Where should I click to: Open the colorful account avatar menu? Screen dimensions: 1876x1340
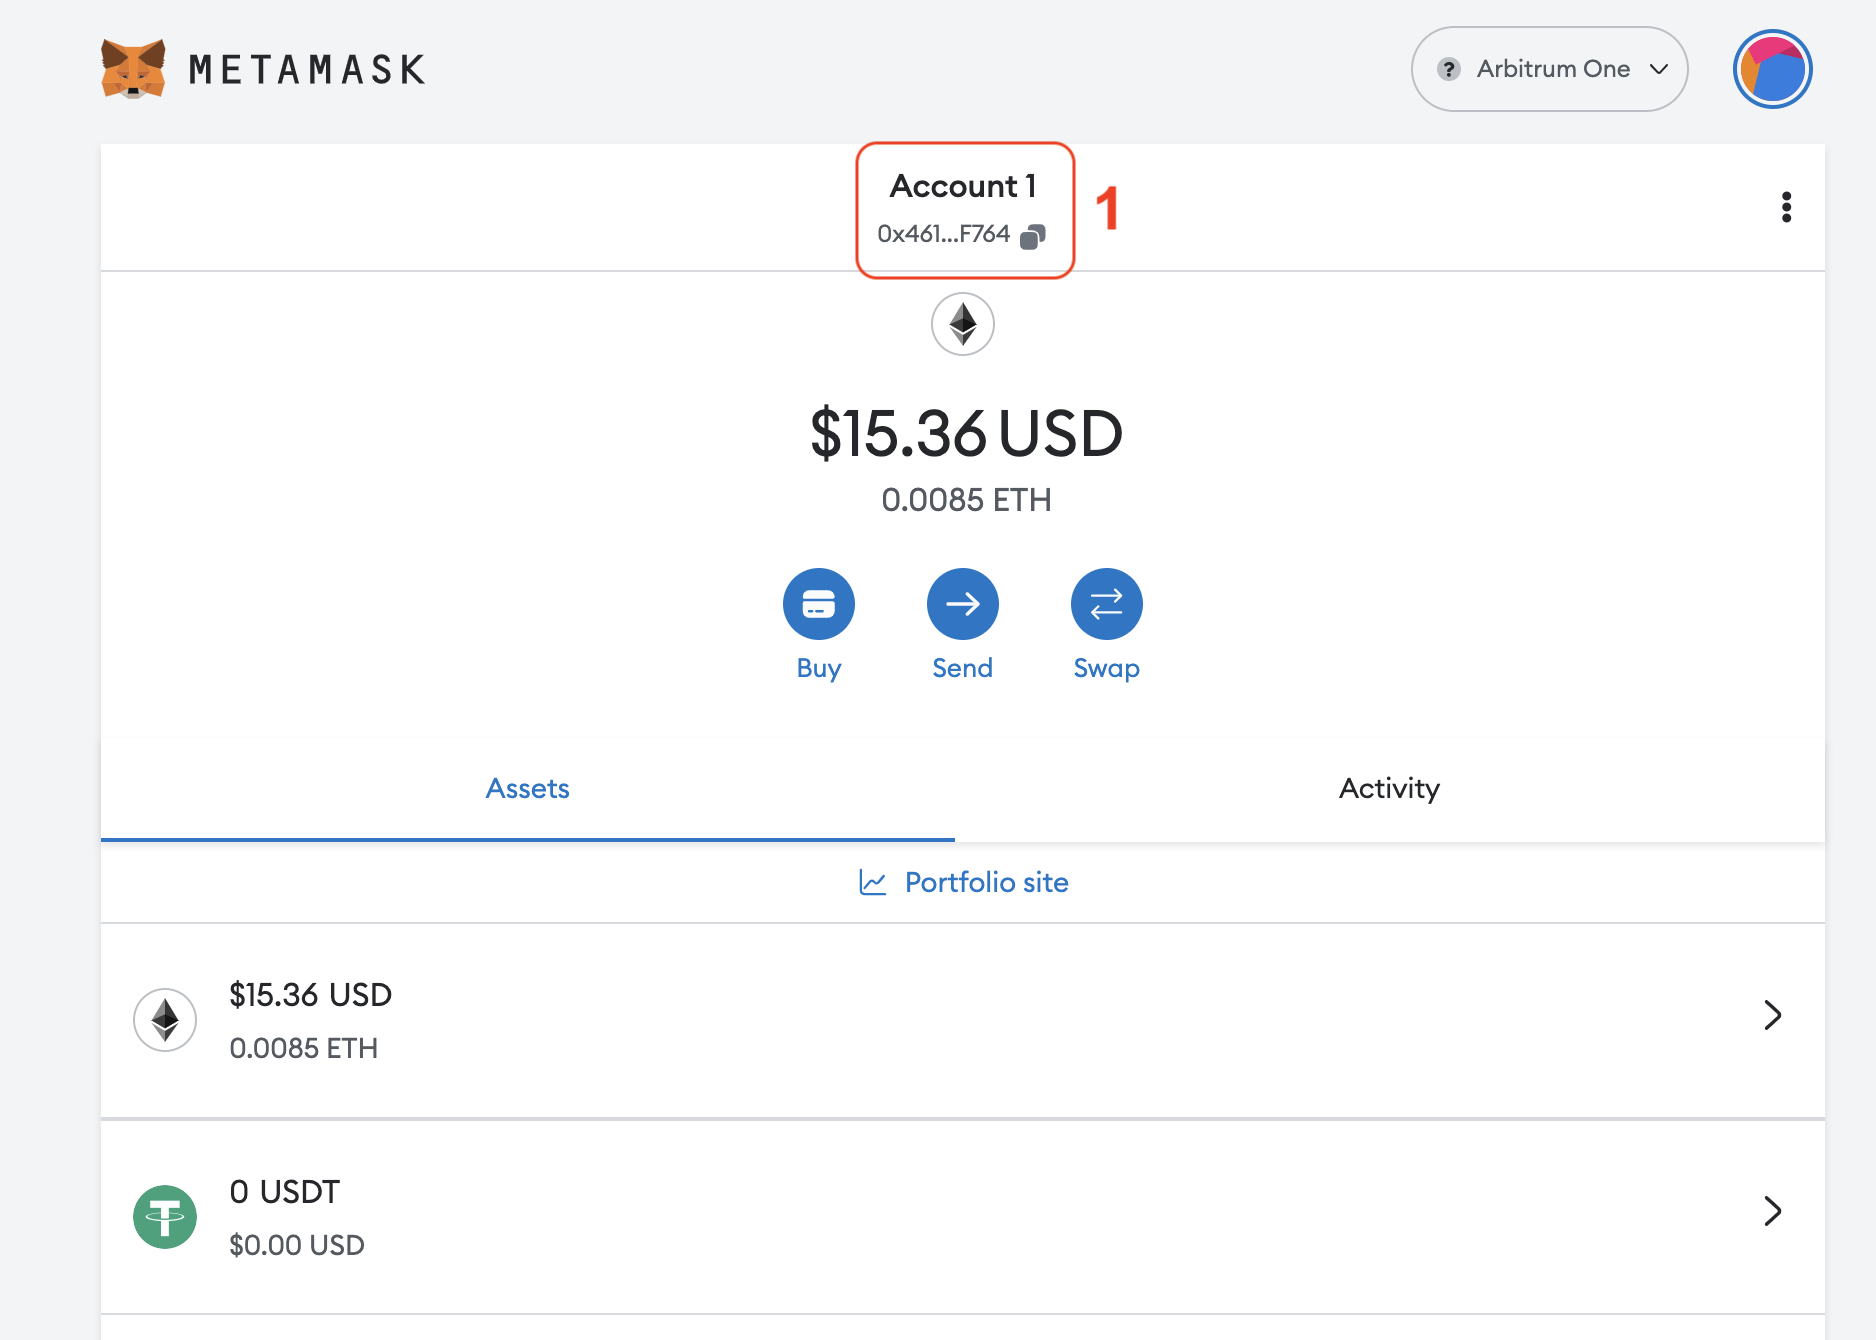pyautogui.click(x=1772, y=69)
